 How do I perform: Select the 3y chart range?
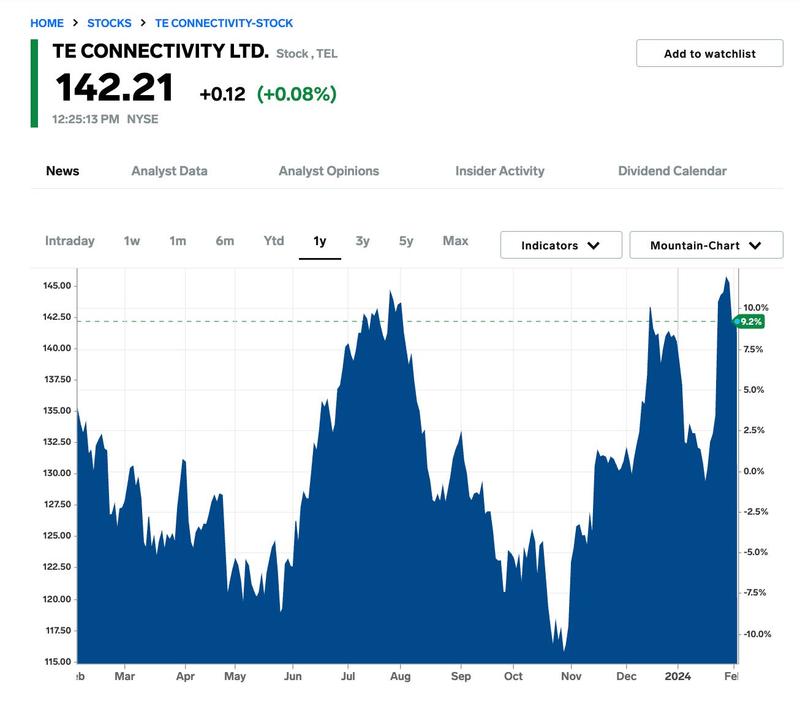362,241
